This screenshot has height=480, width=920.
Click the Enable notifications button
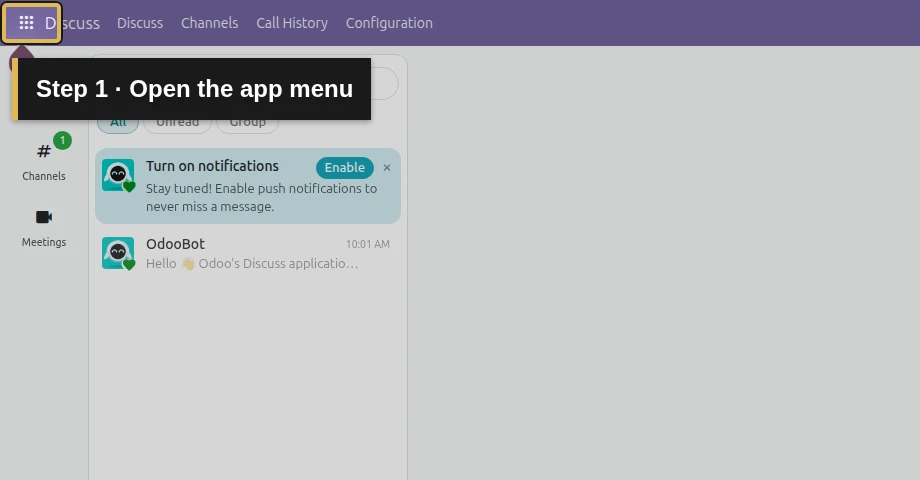tap(345, 168)
